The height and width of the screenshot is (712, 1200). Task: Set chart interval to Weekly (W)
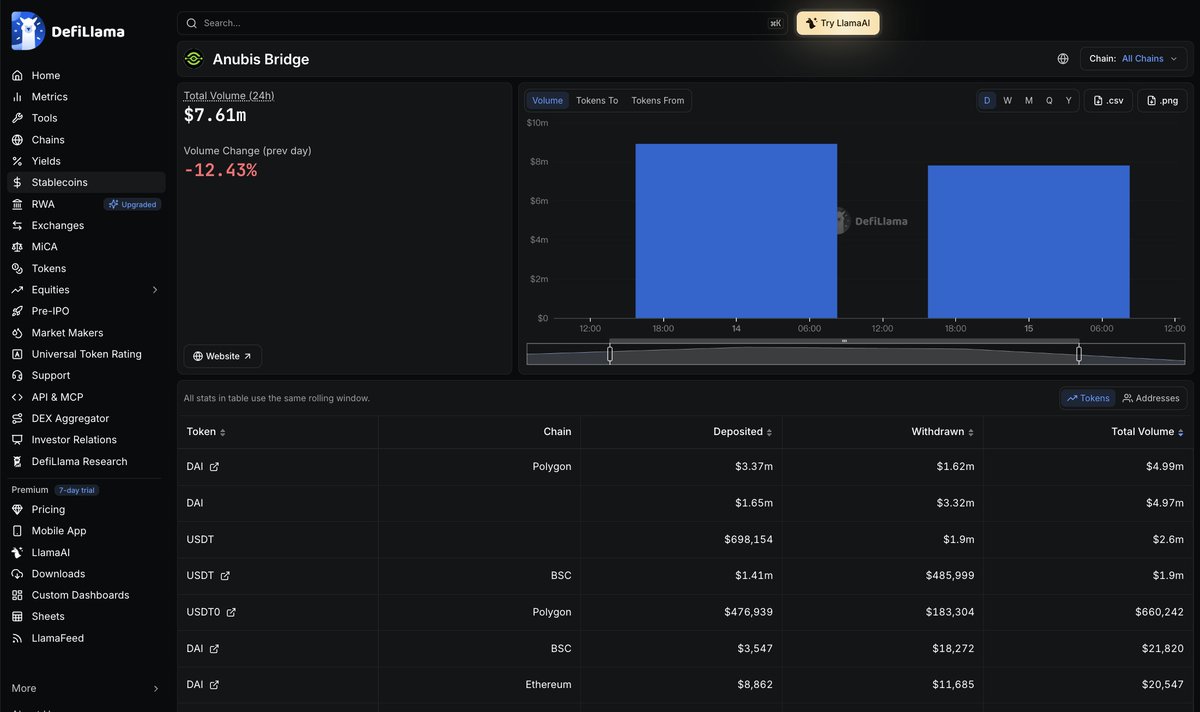(x=1008, y=100)
